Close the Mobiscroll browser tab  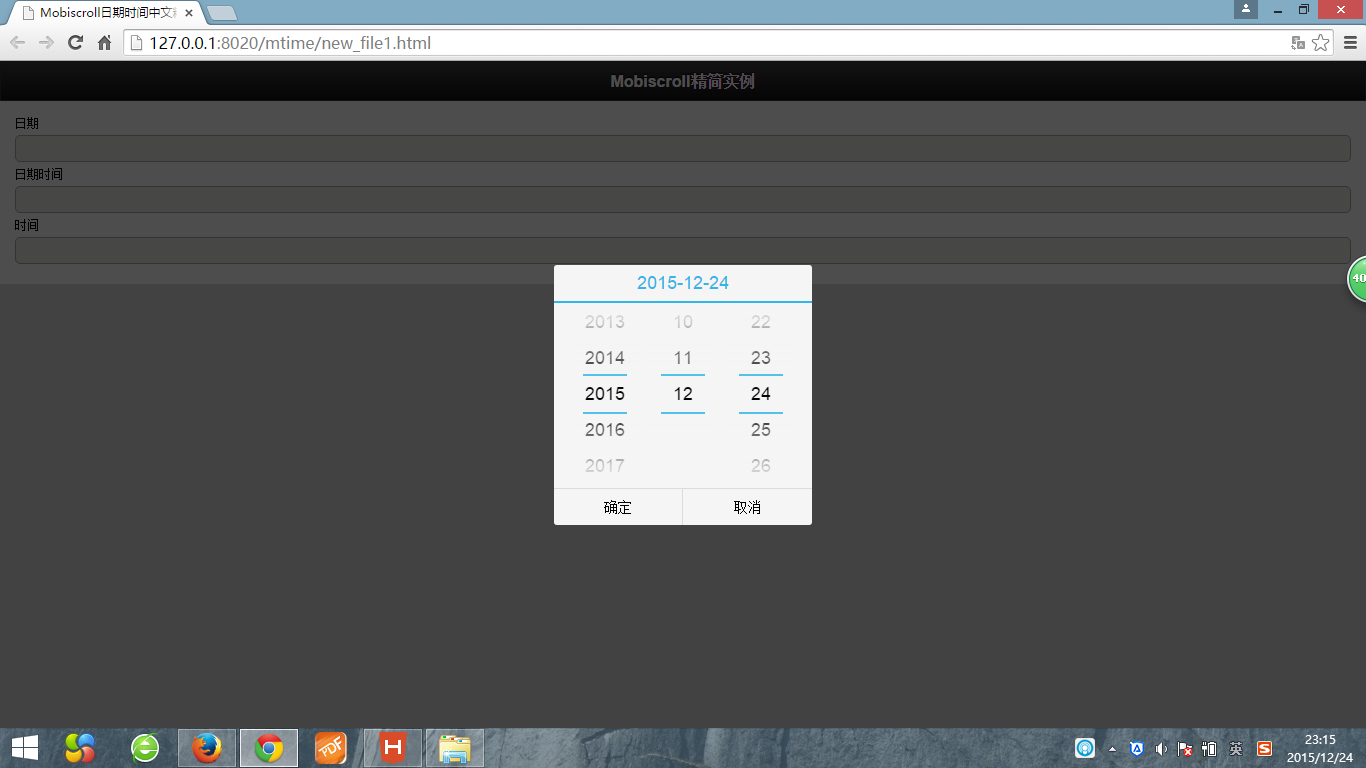click(189, 13)
